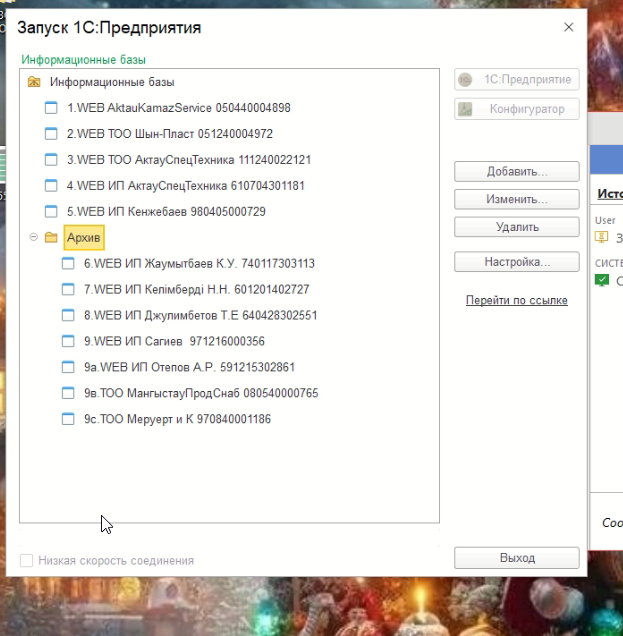The image size is (623, 636).
Task: Collapse the Архив folder group
Action: [34, 237]
